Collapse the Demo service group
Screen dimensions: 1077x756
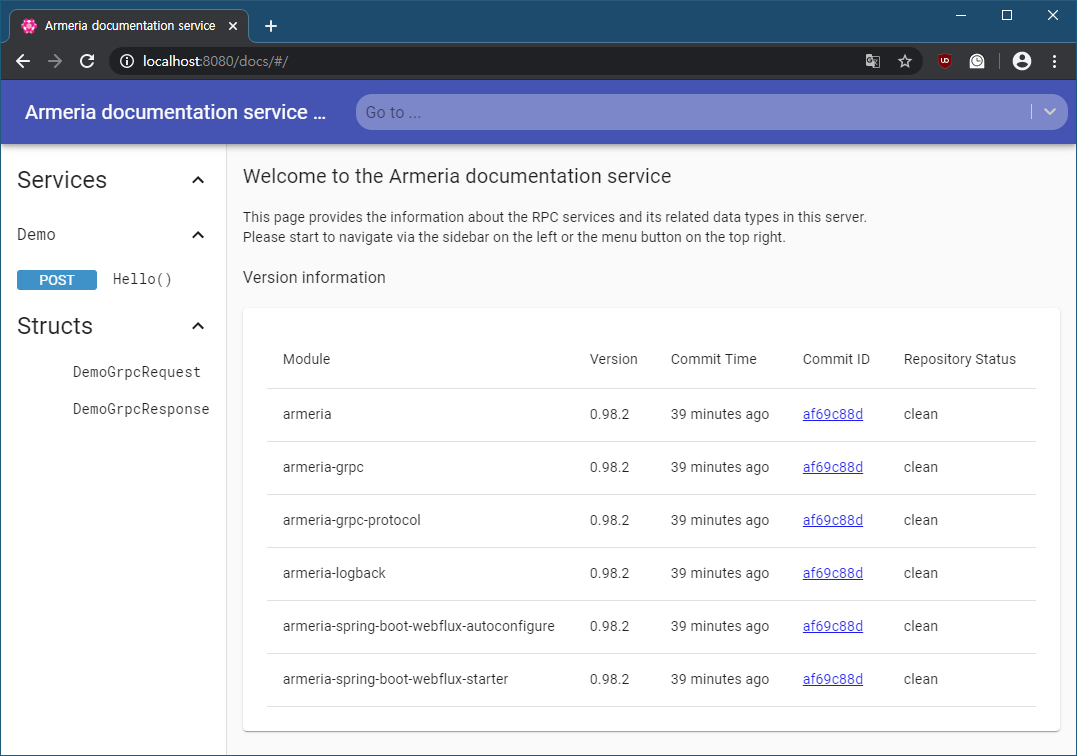tap(198, 235)
